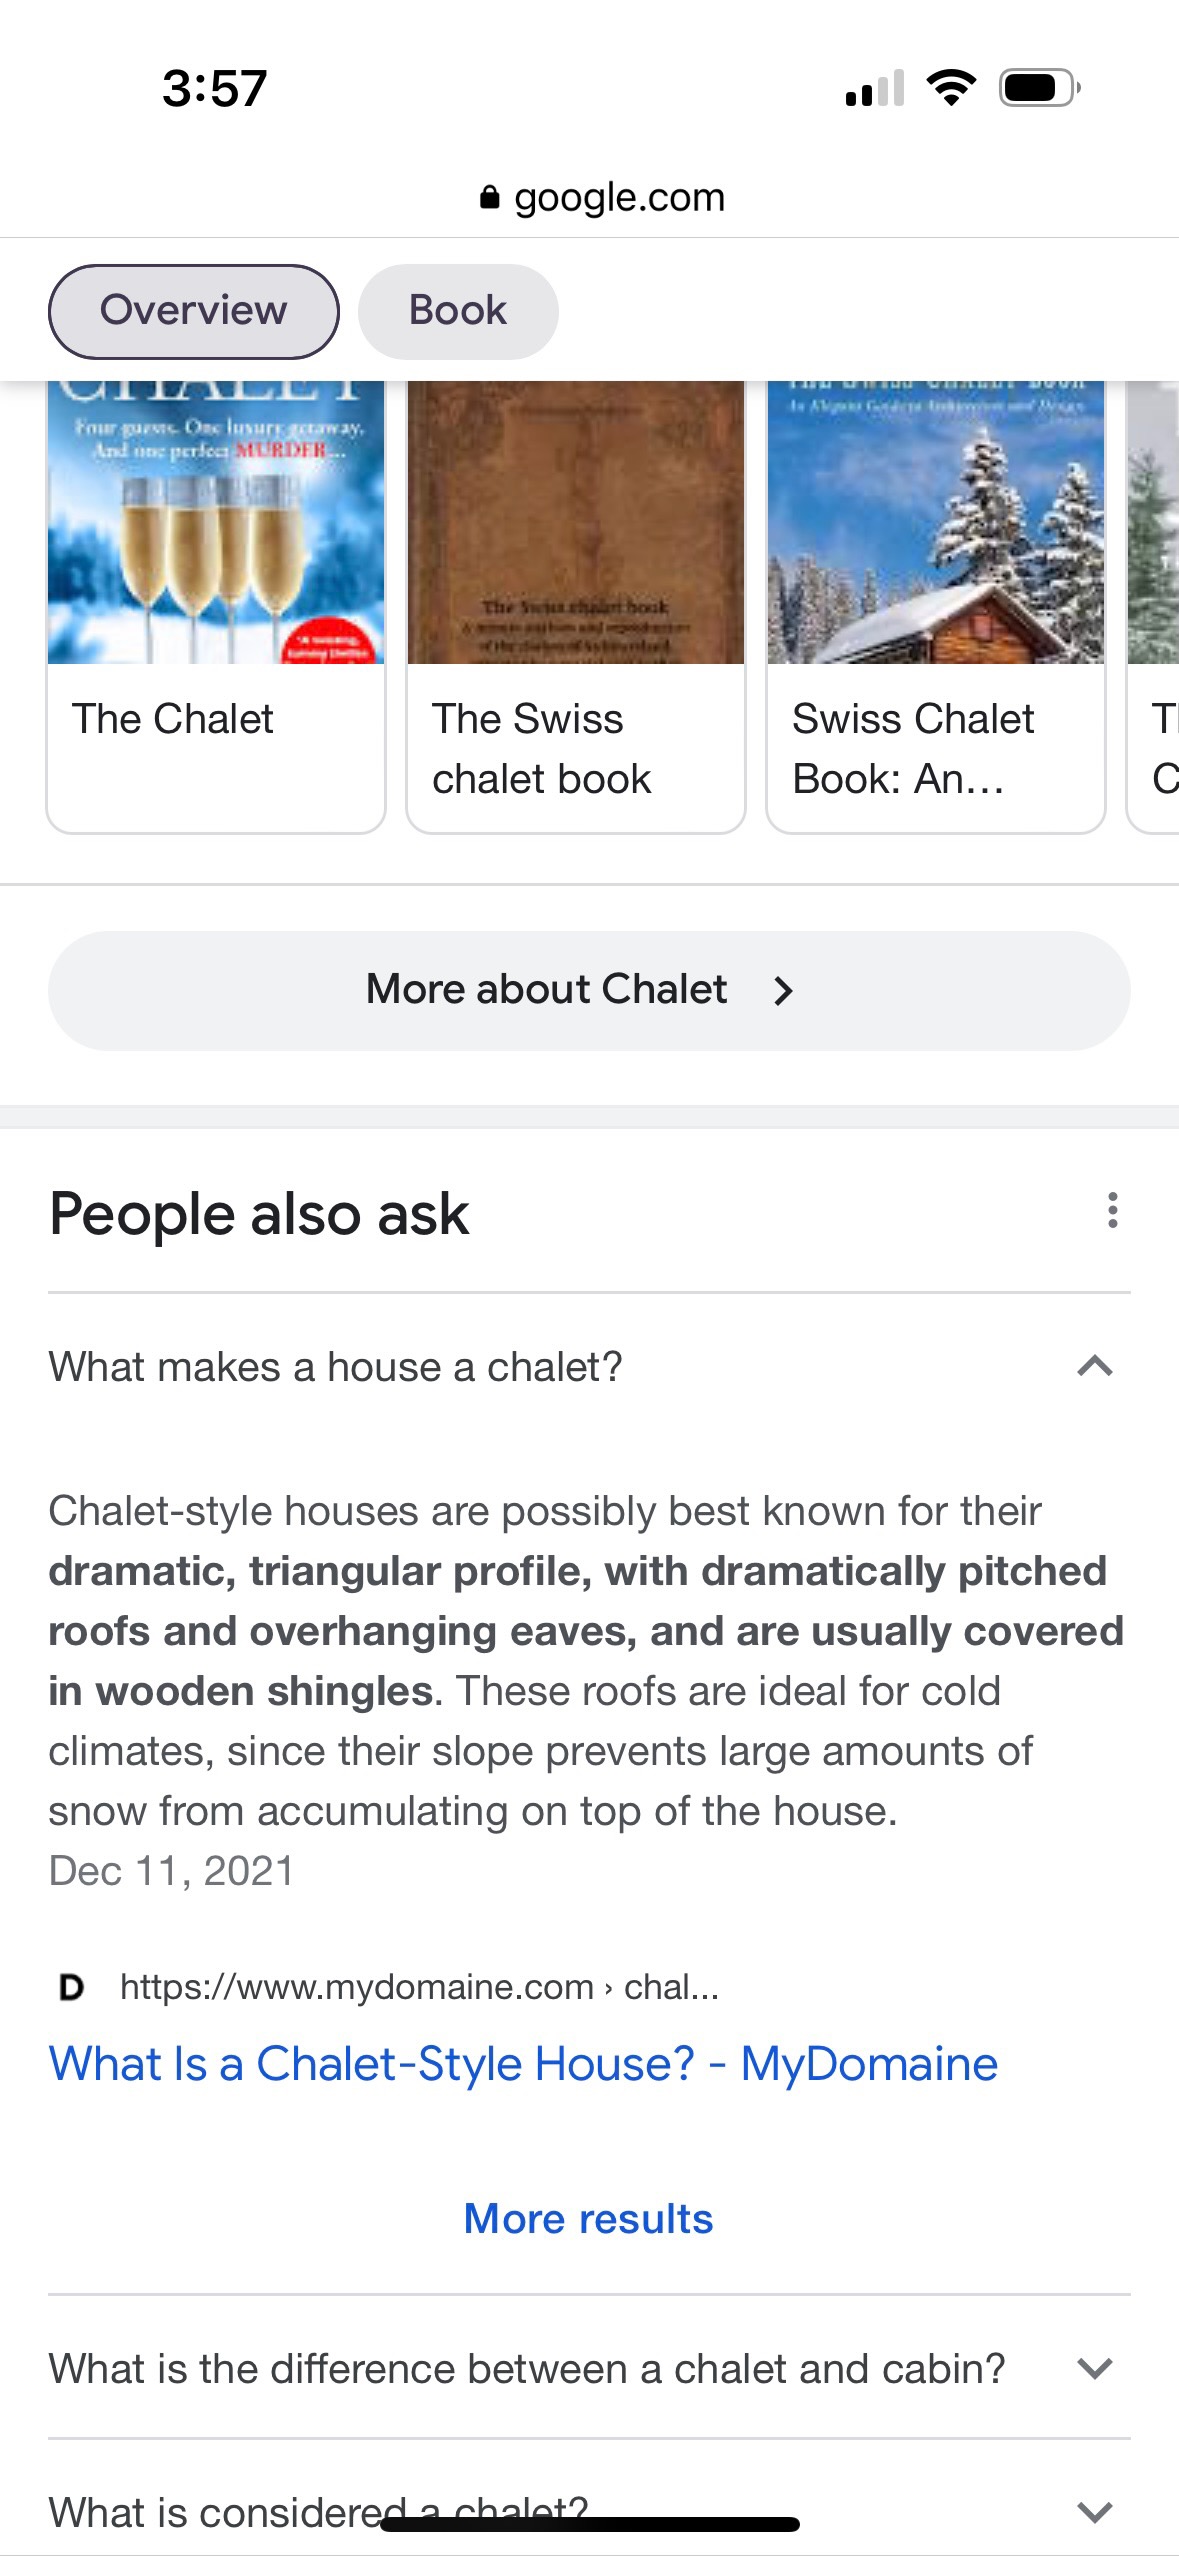
Task: Tap the three-dot menu beside People also ask
Action: 1112,1211
